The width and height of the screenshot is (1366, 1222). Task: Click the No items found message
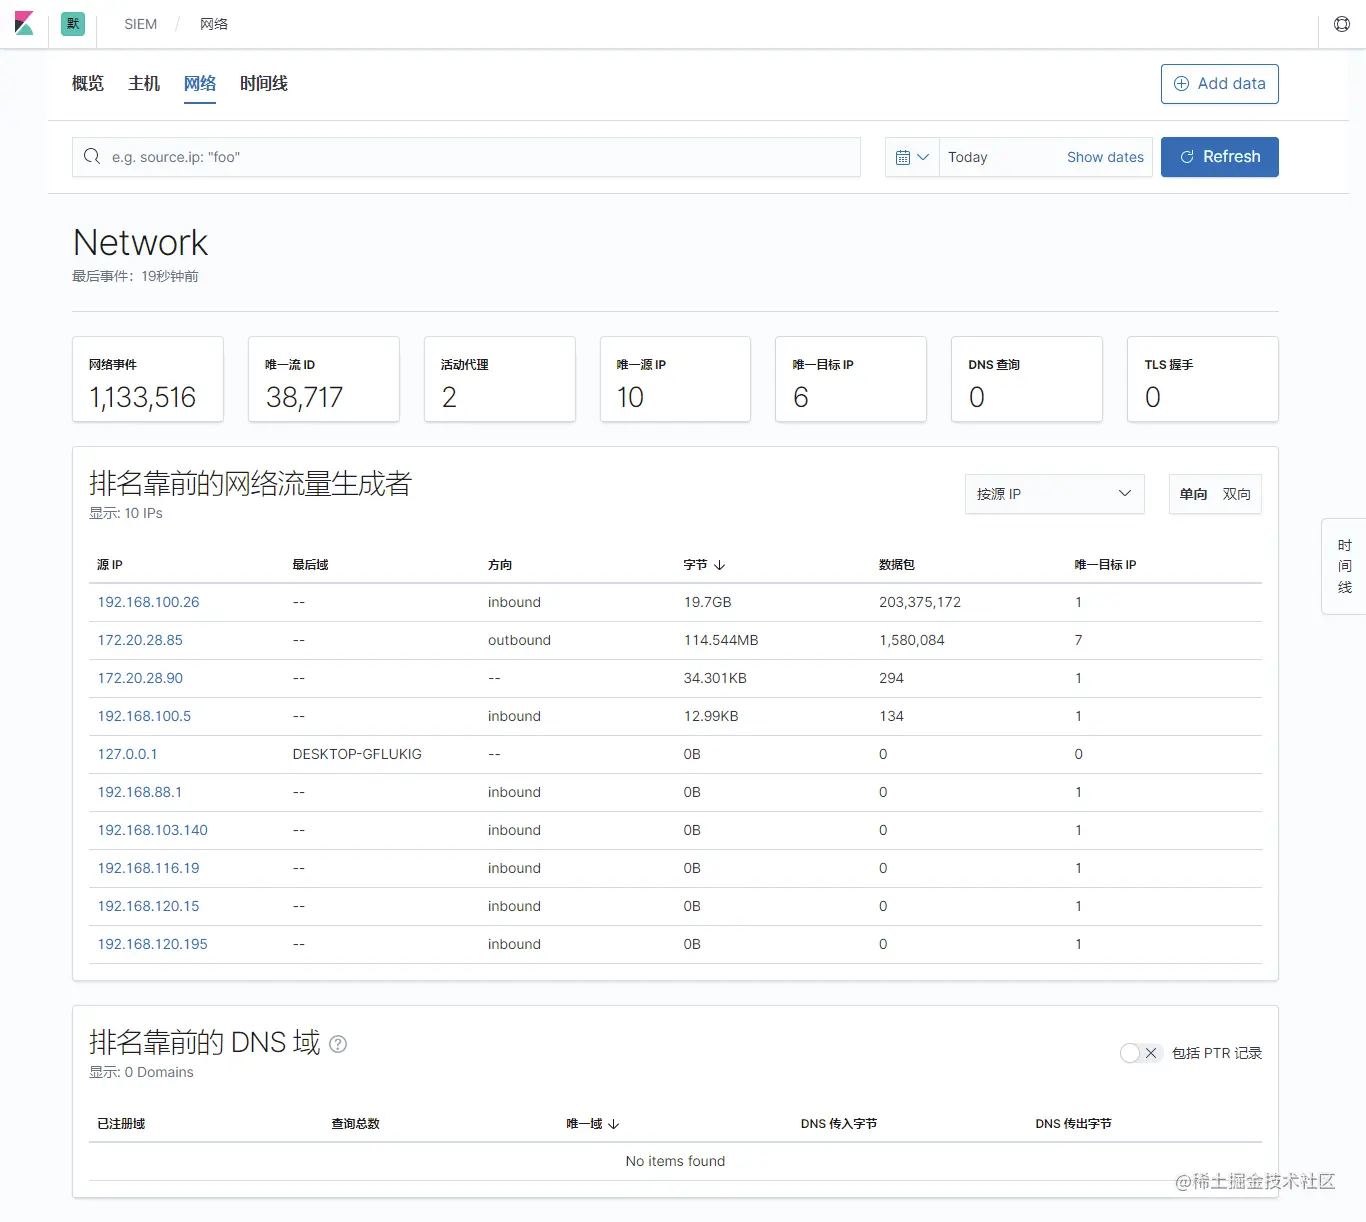tap(675, 1161)
